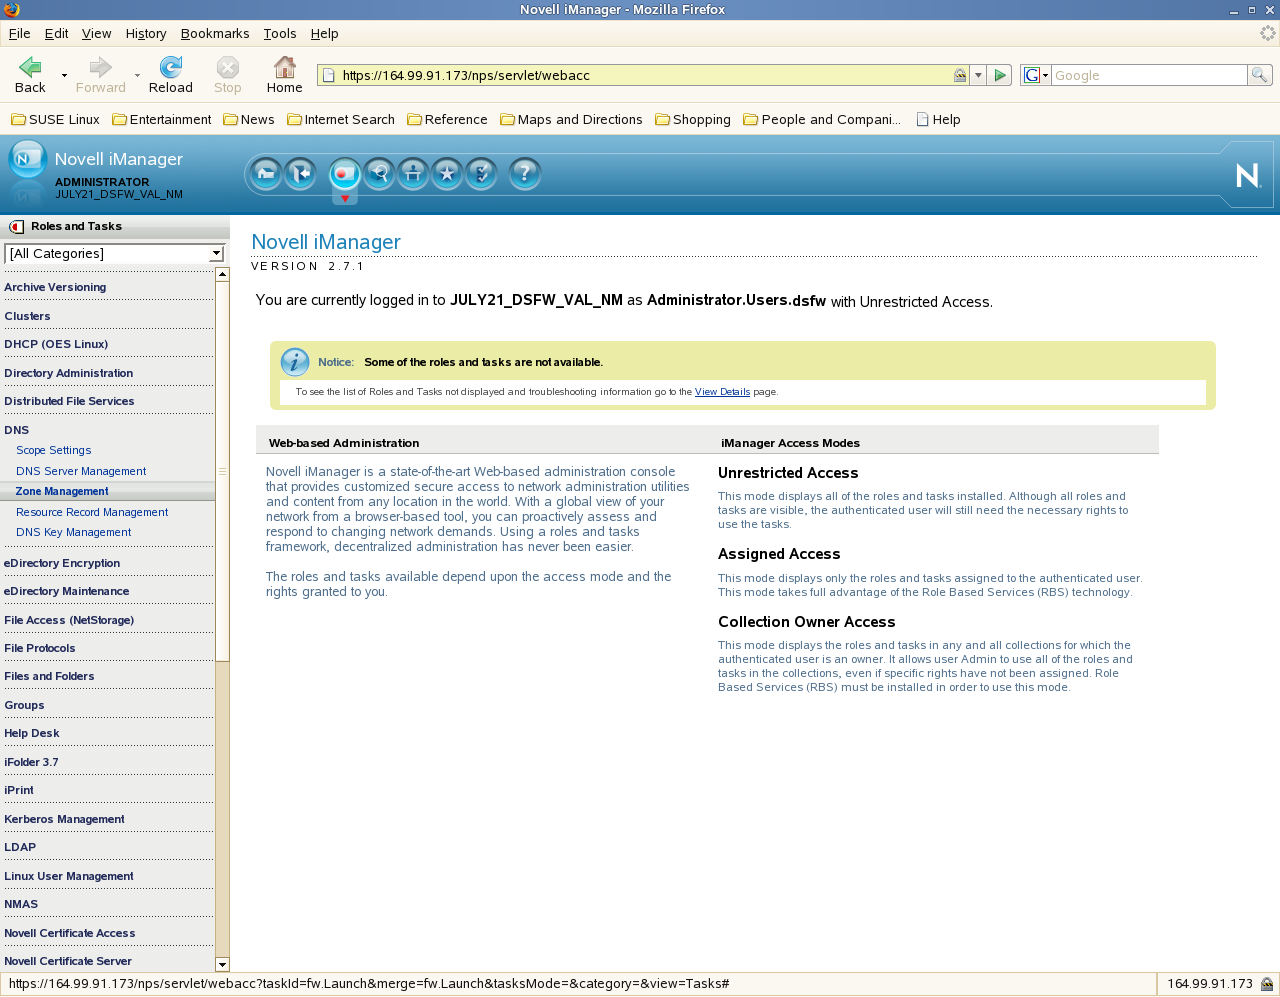Open the View menu
The image size is (1280, 997).
[96, 33]
